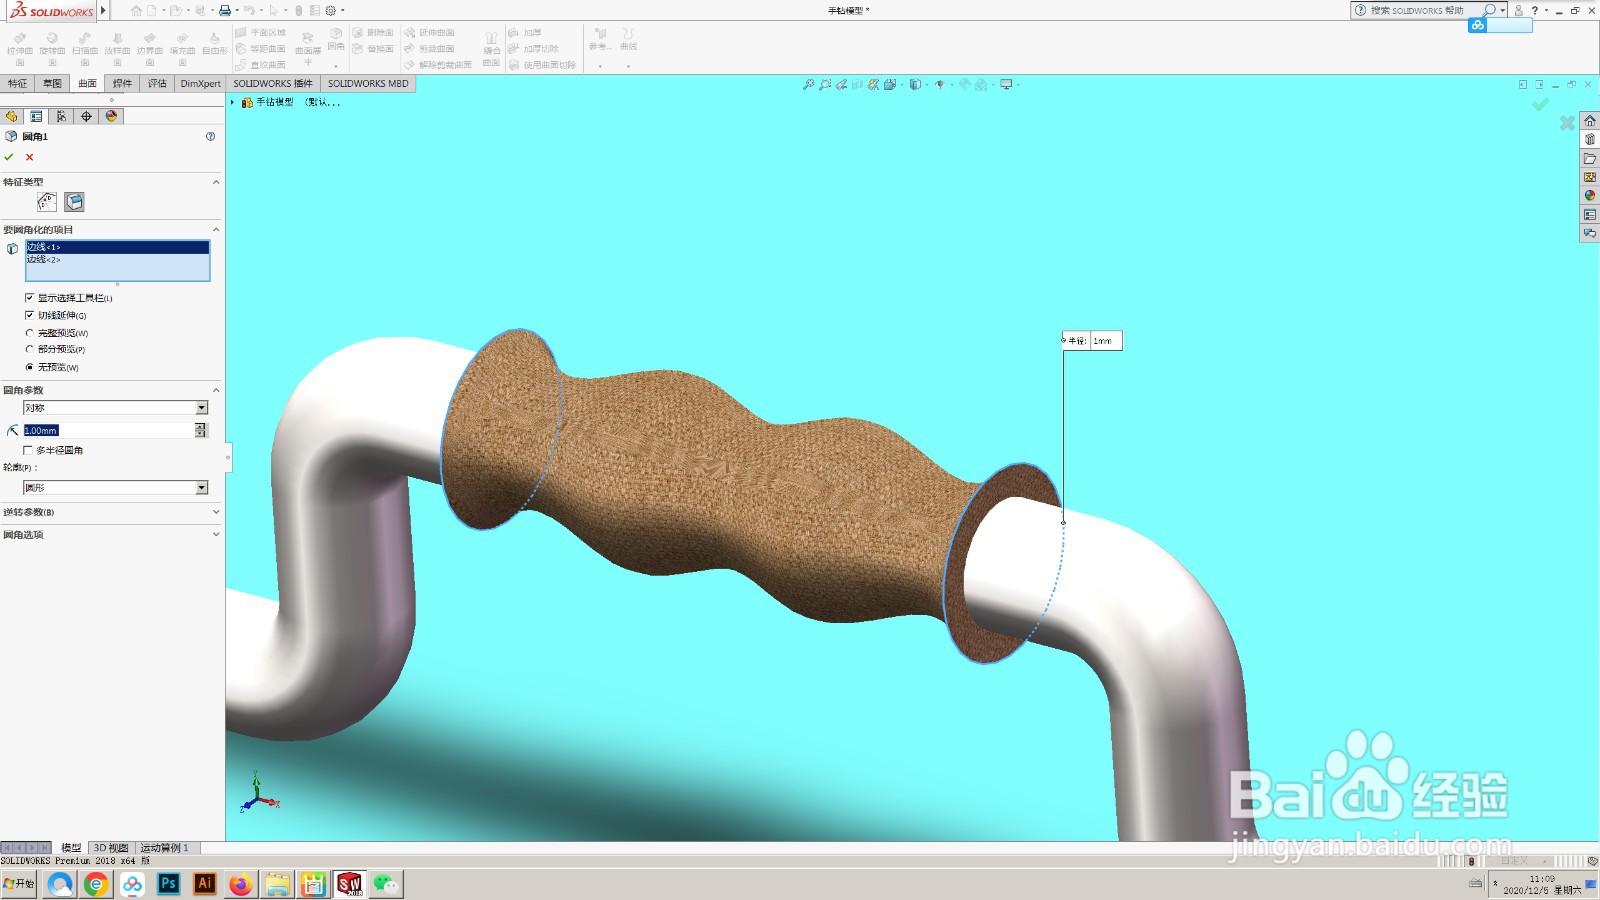Open View Settings monitor icon

[x=1007, y=85]
